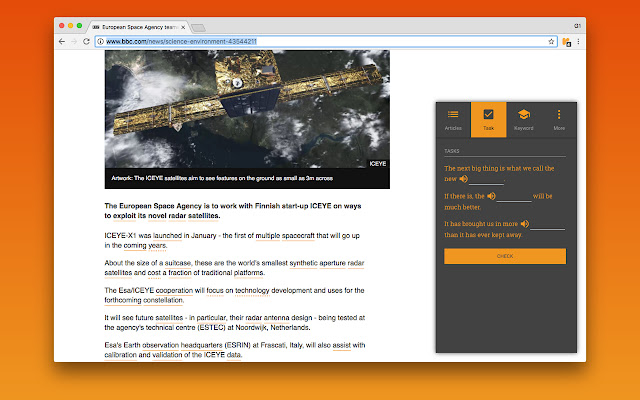The width and height of the screenshot is (640, 400).
Task: Click the underlined word 'headquarters'
Action: [x=202, y=345]
